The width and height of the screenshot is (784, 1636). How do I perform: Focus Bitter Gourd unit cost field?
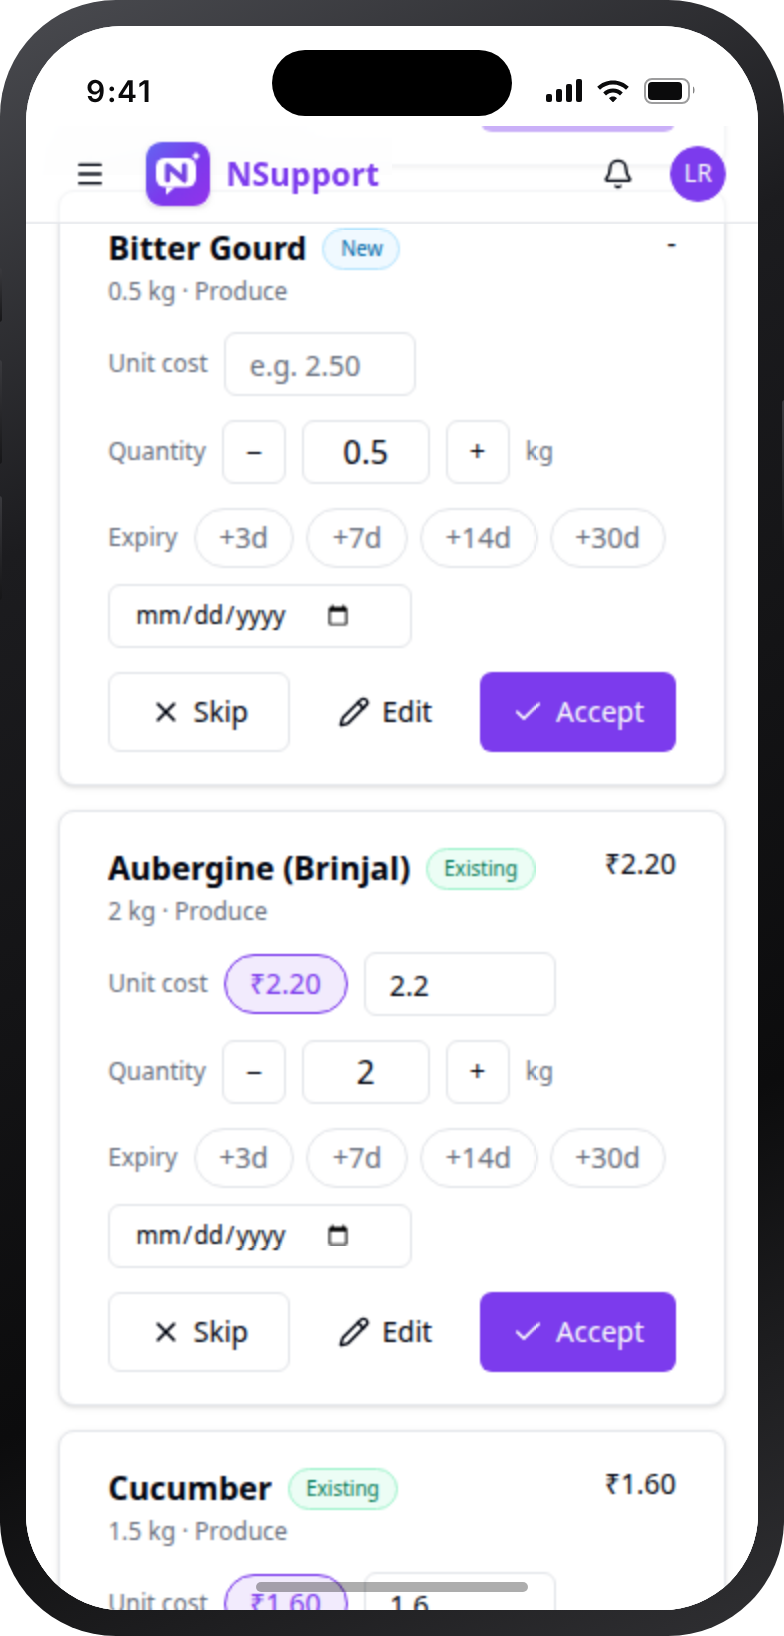pyautogui.click(x=320, y=364)
